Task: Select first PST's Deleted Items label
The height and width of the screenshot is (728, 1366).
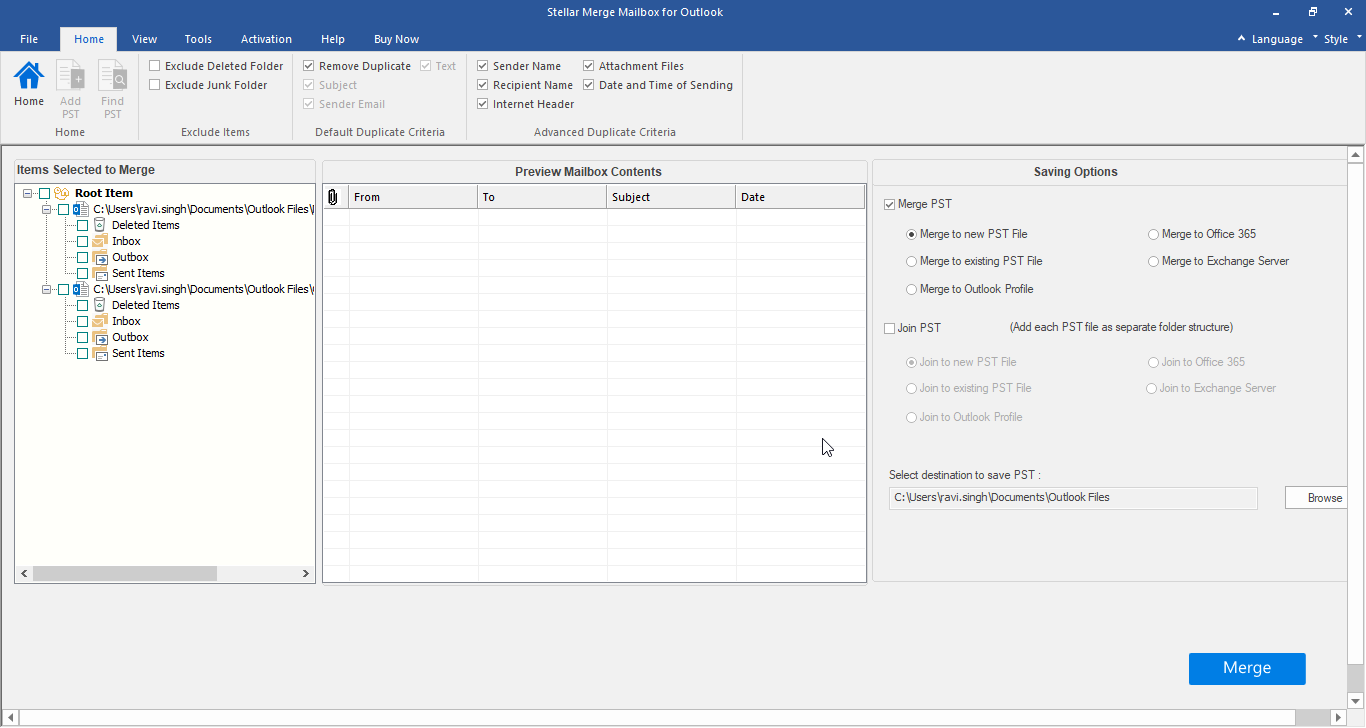Action: 146,225
